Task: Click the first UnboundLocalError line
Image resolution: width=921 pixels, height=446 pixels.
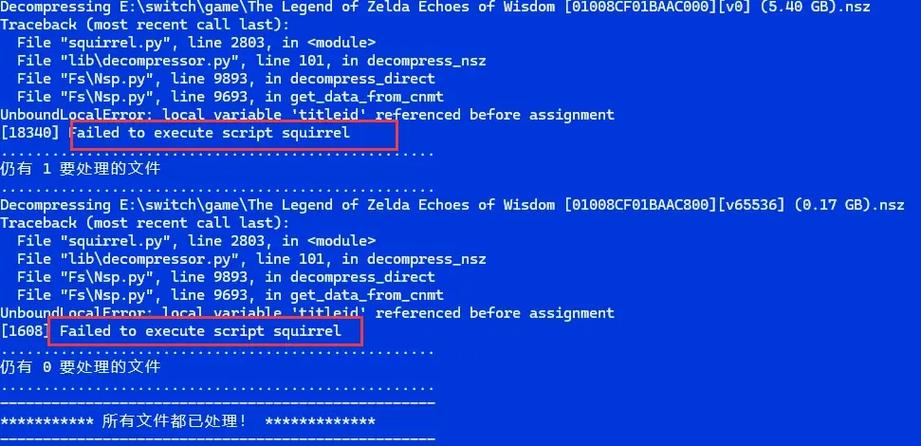Action: pos(307,115)
